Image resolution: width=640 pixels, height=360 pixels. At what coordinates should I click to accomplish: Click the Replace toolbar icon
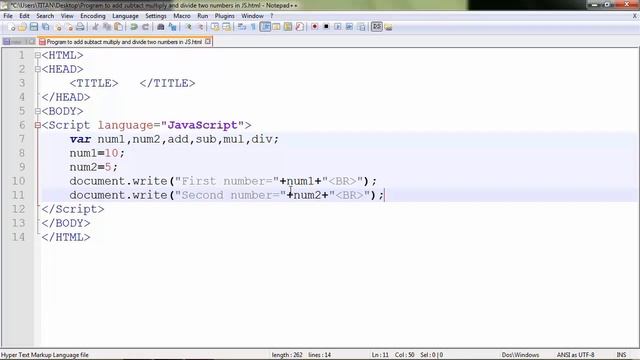point(173,27)
